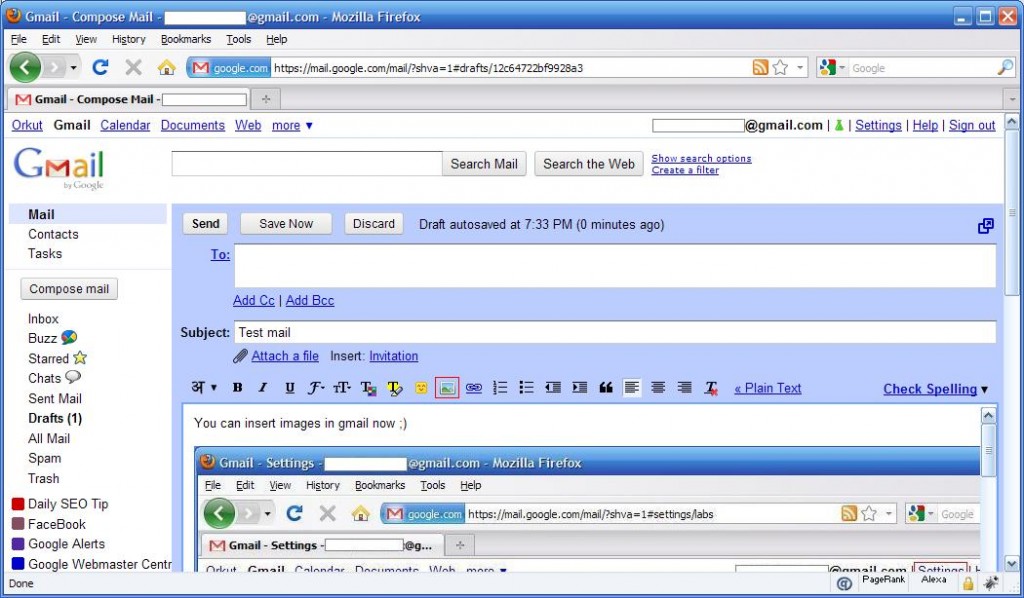Open the Edit menu
This screenshot has width=1024, height=598.
pyautogui.click(x=51, y=39)
